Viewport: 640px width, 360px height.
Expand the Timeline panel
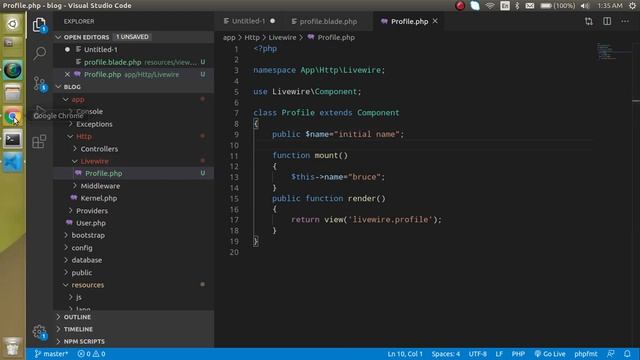(x=133, y=329)
